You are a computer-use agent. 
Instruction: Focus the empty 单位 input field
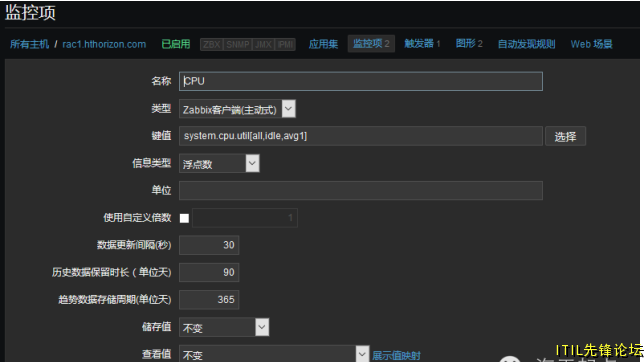click(x=361, y=191)
